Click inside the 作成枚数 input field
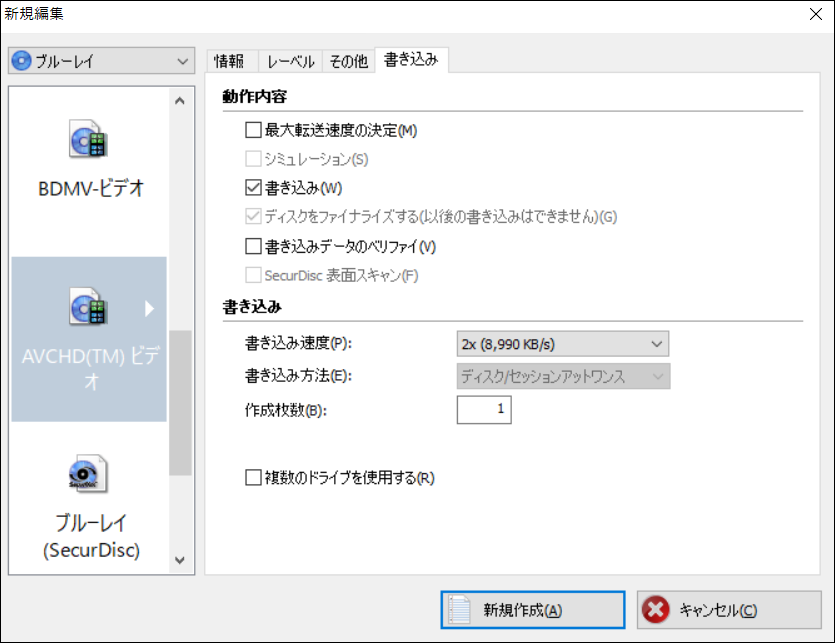The height and width of the screenshot is (643, 835). pos(484,409)
